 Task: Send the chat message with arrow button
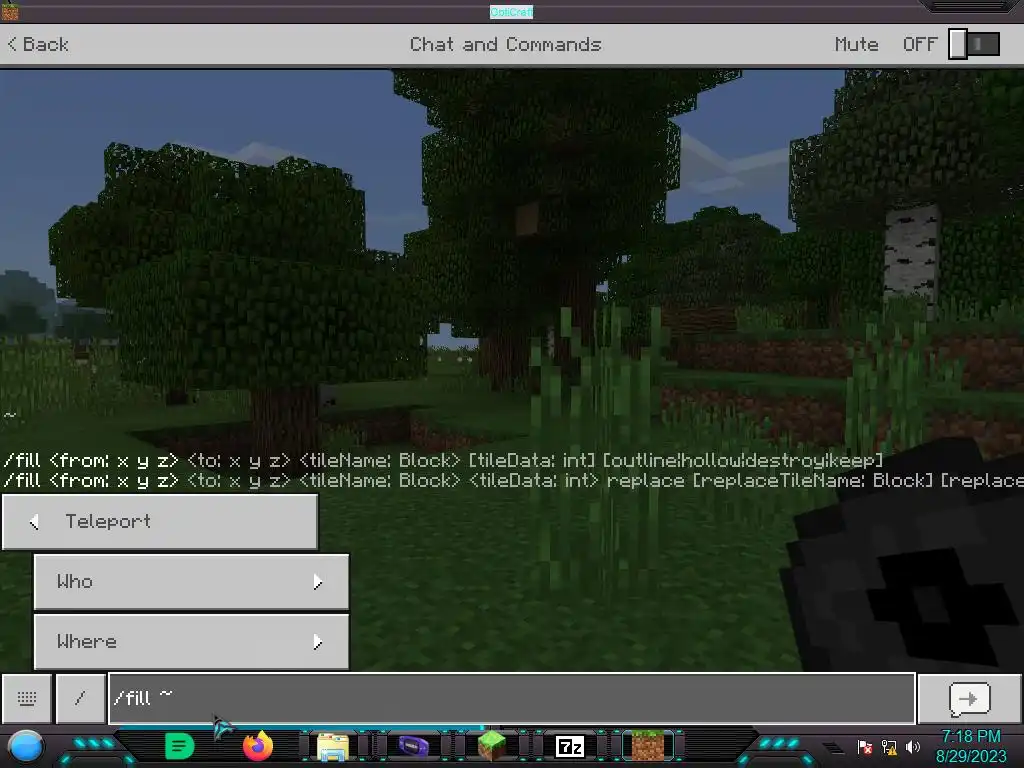pyautogui.click(x=969, y=698)
